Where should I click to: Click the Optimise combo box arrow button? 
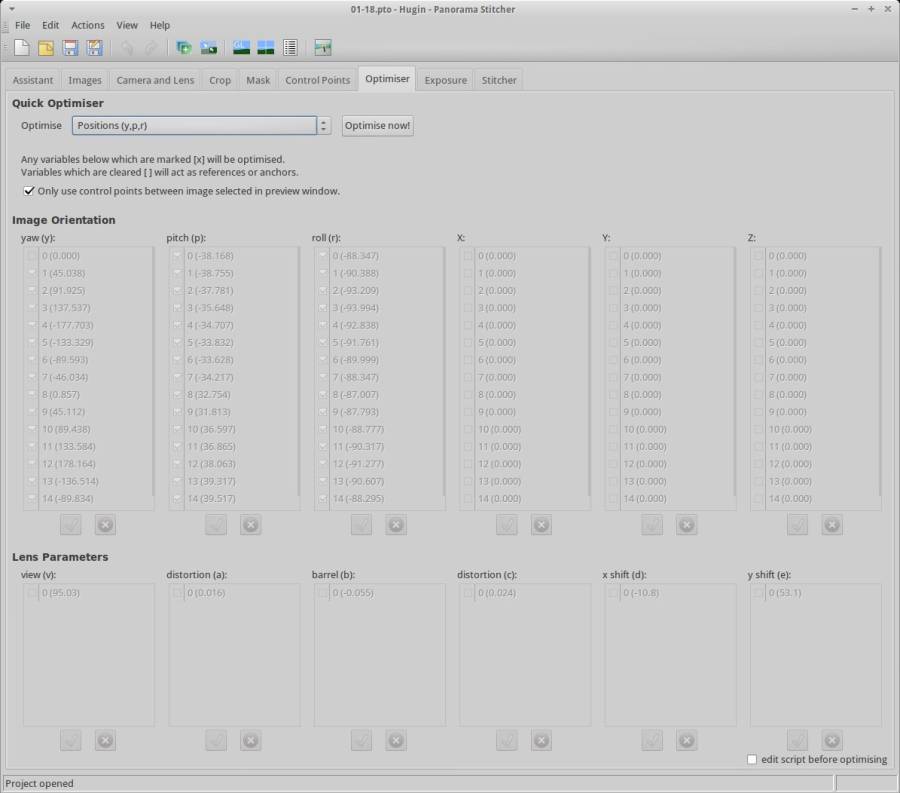[x=324, y=126]
